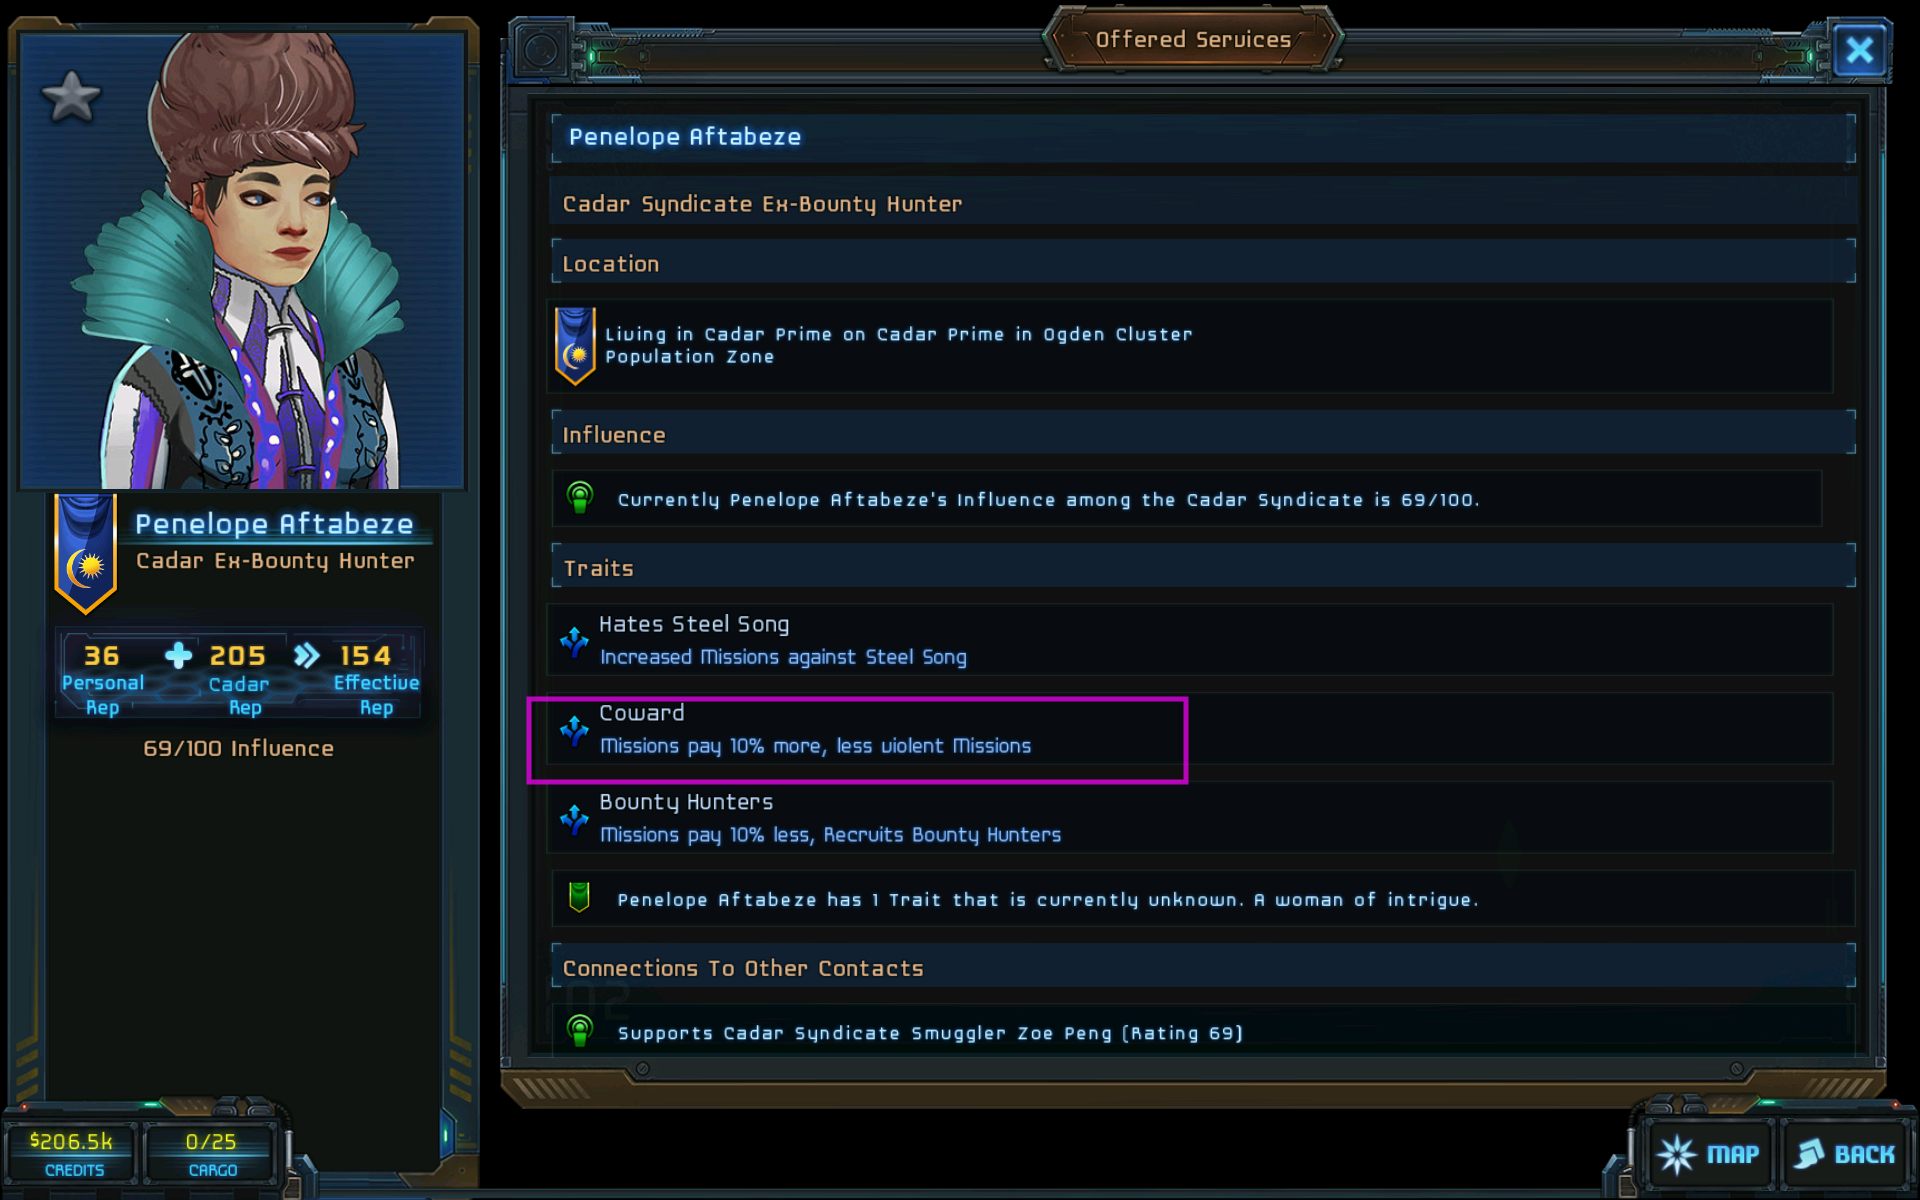Screen dimensions: 1920x1200
Task: Open the Offered Services header tab
Action: click(1193, 39)
